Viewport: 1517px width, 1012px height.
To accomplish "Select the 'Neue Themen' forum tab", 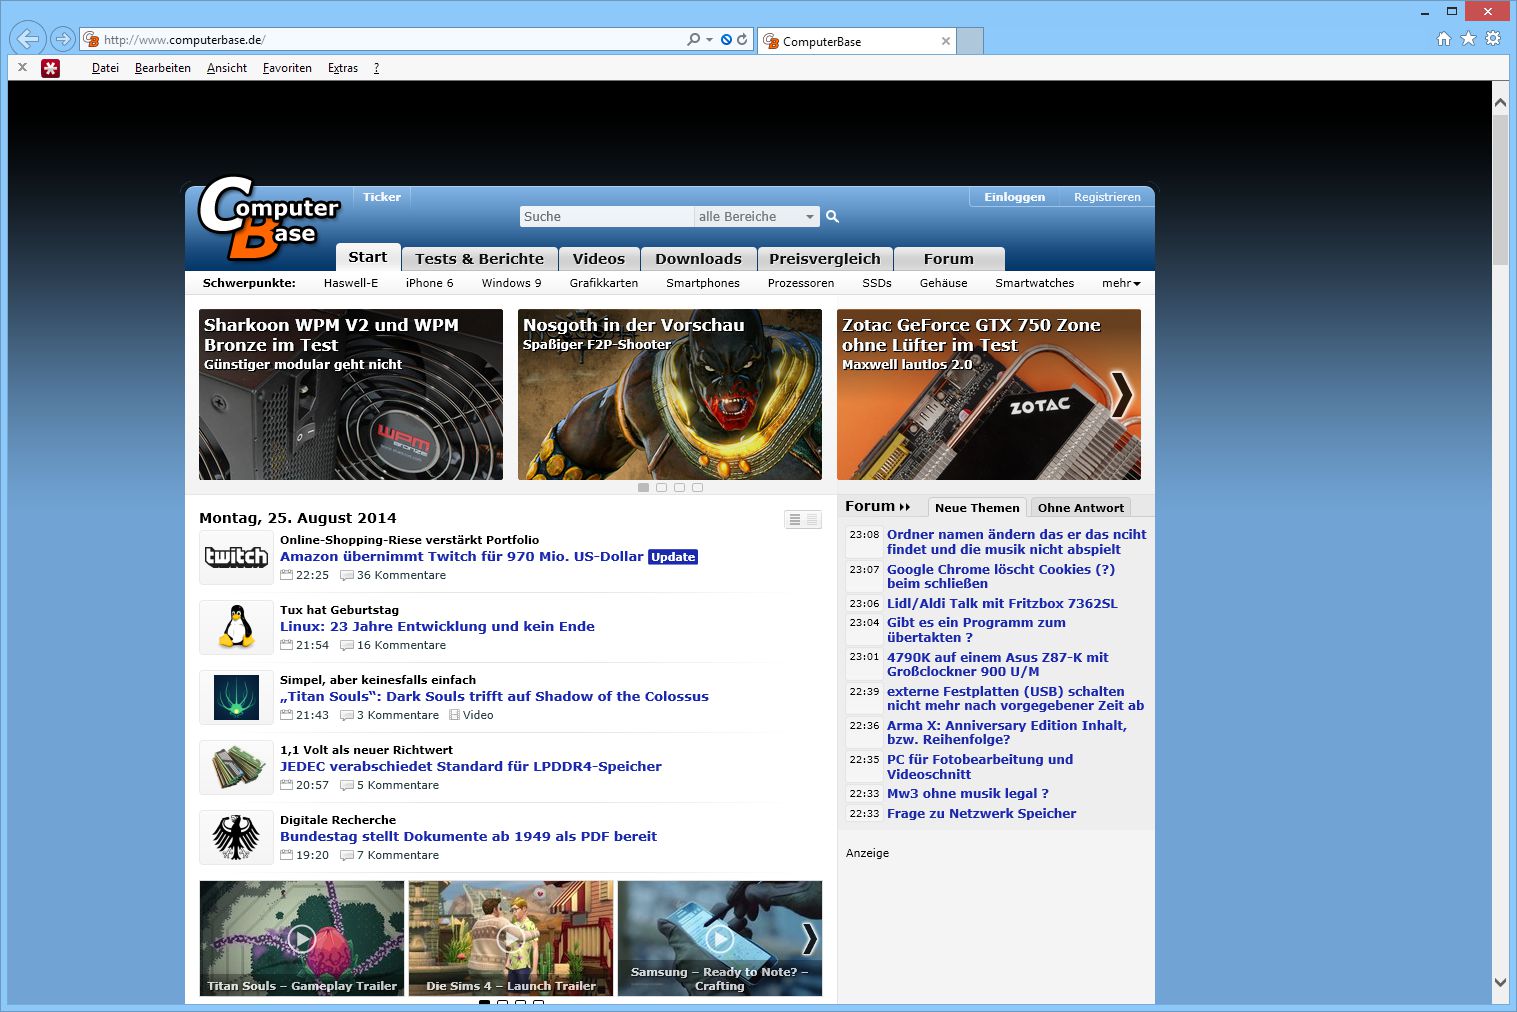I will point(977,508).
